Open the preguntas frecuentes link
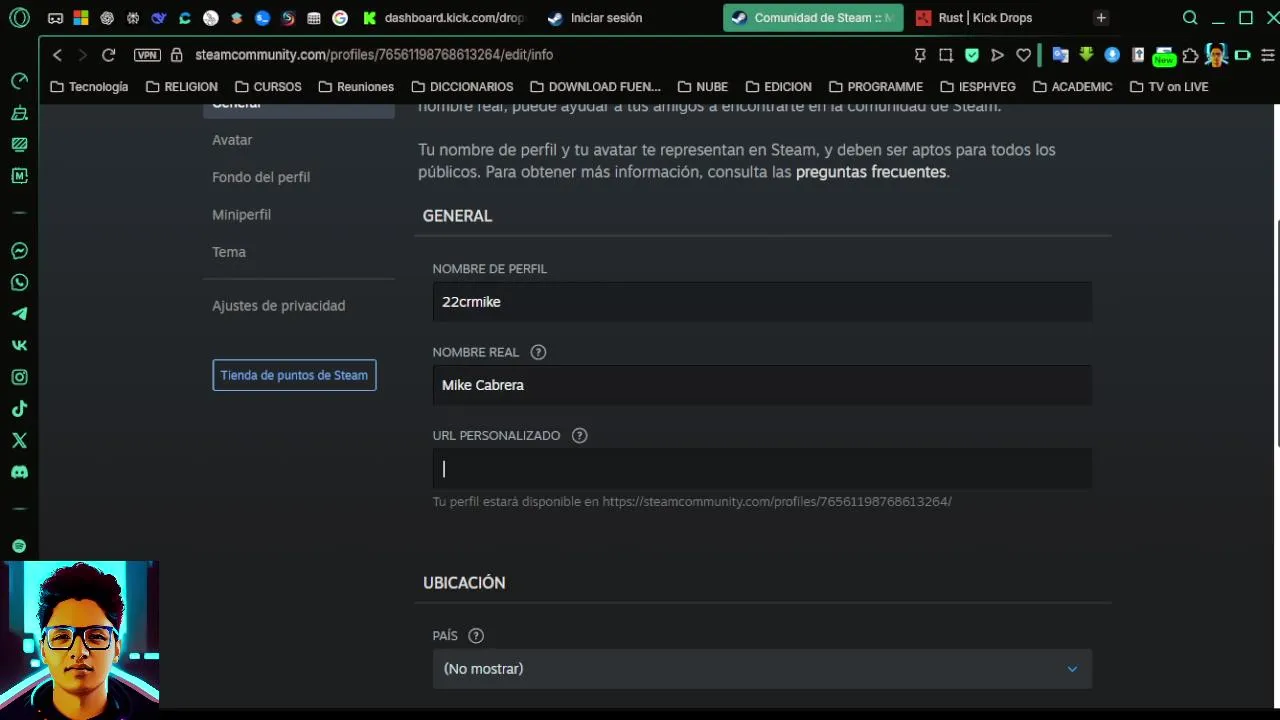The image size is (1280, 720). click(x=871, y=172)
